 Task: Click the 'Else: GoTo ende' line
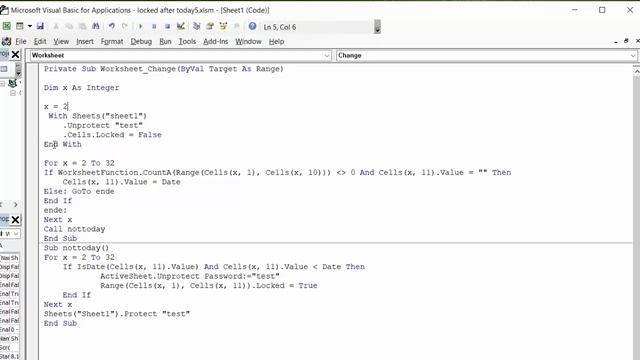79,191
